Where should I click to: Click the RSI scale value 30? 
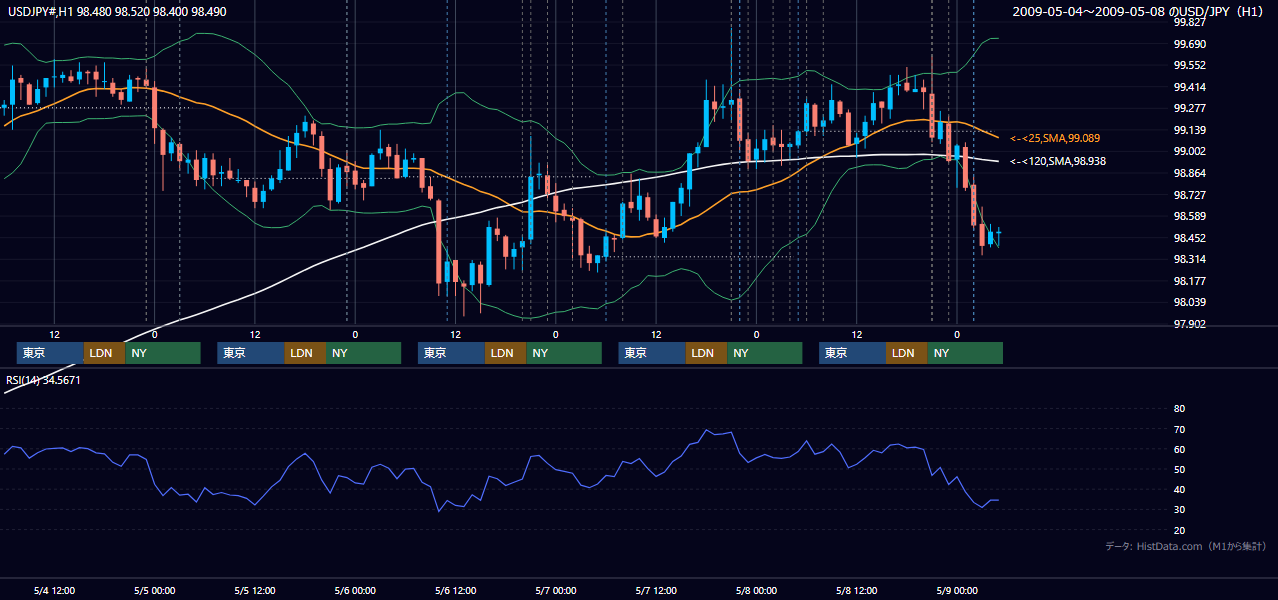tap(1179, 509)
